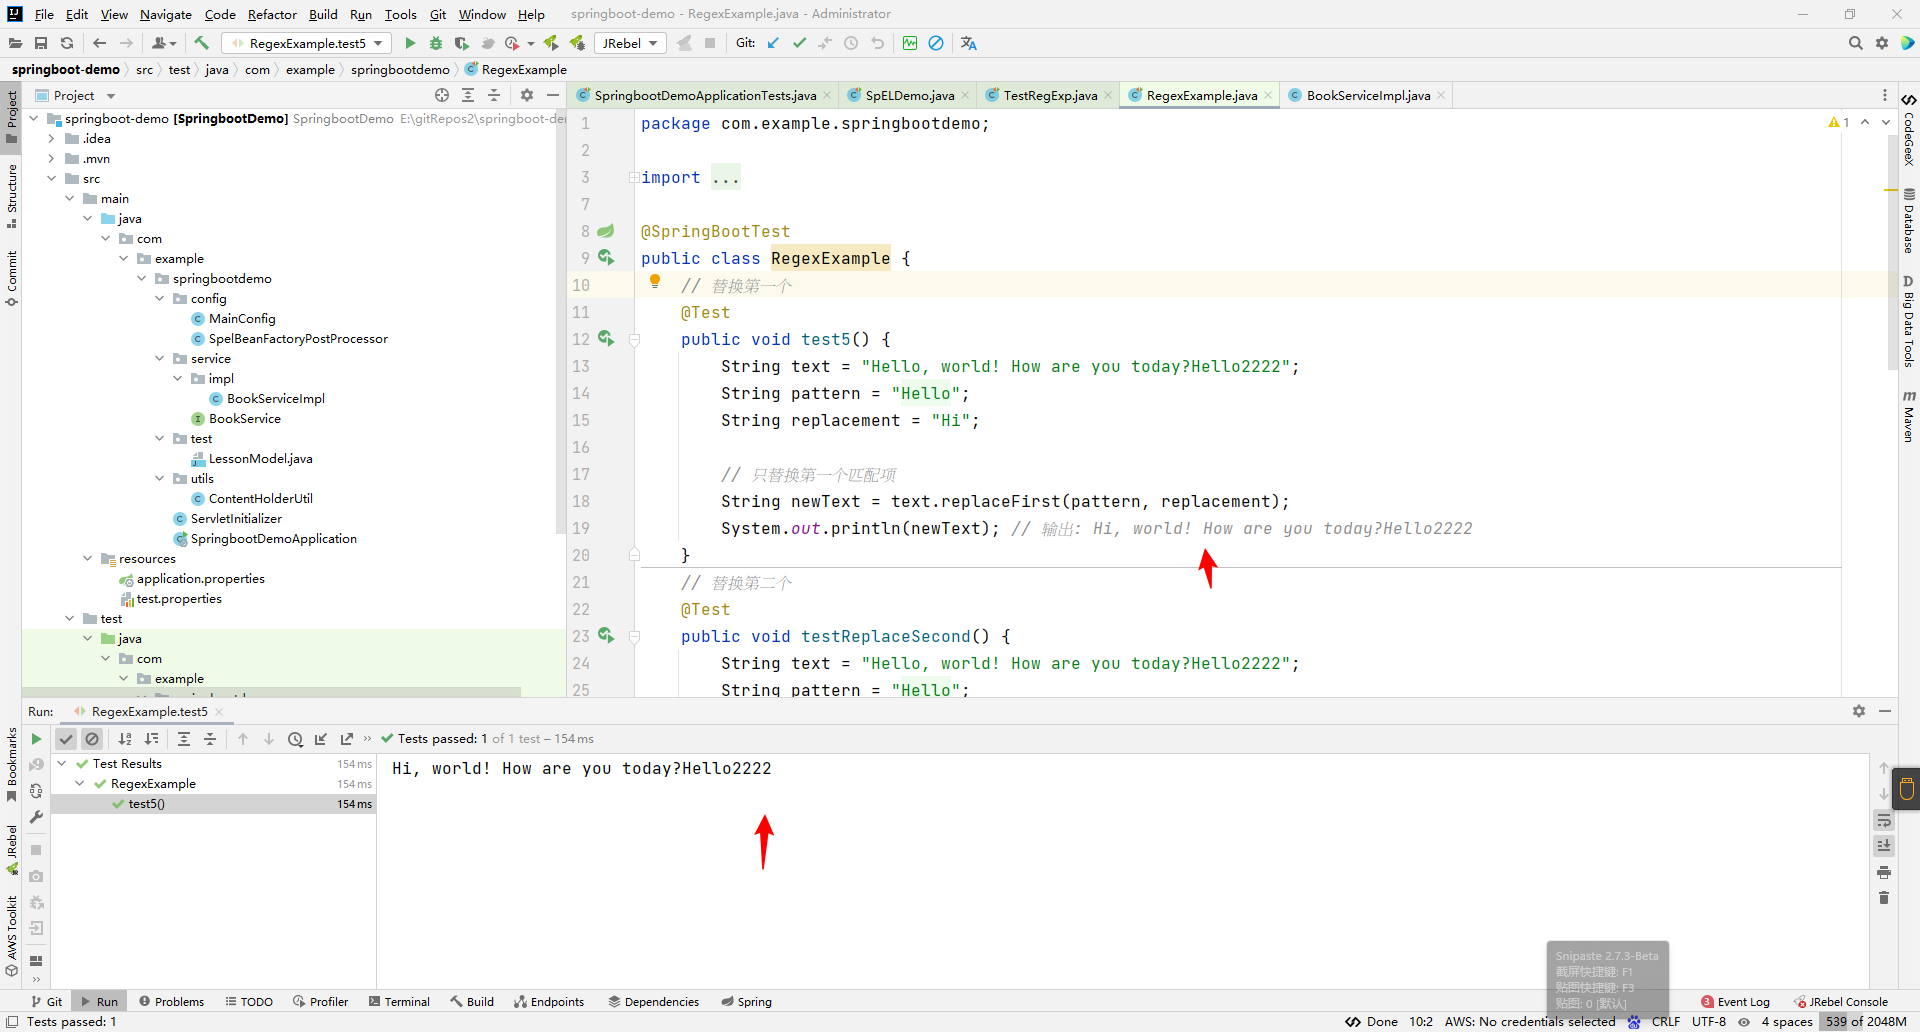This screenshot has width=1920, height=1032.
Task: Open Endpoints tool window
Action: 549,1001
